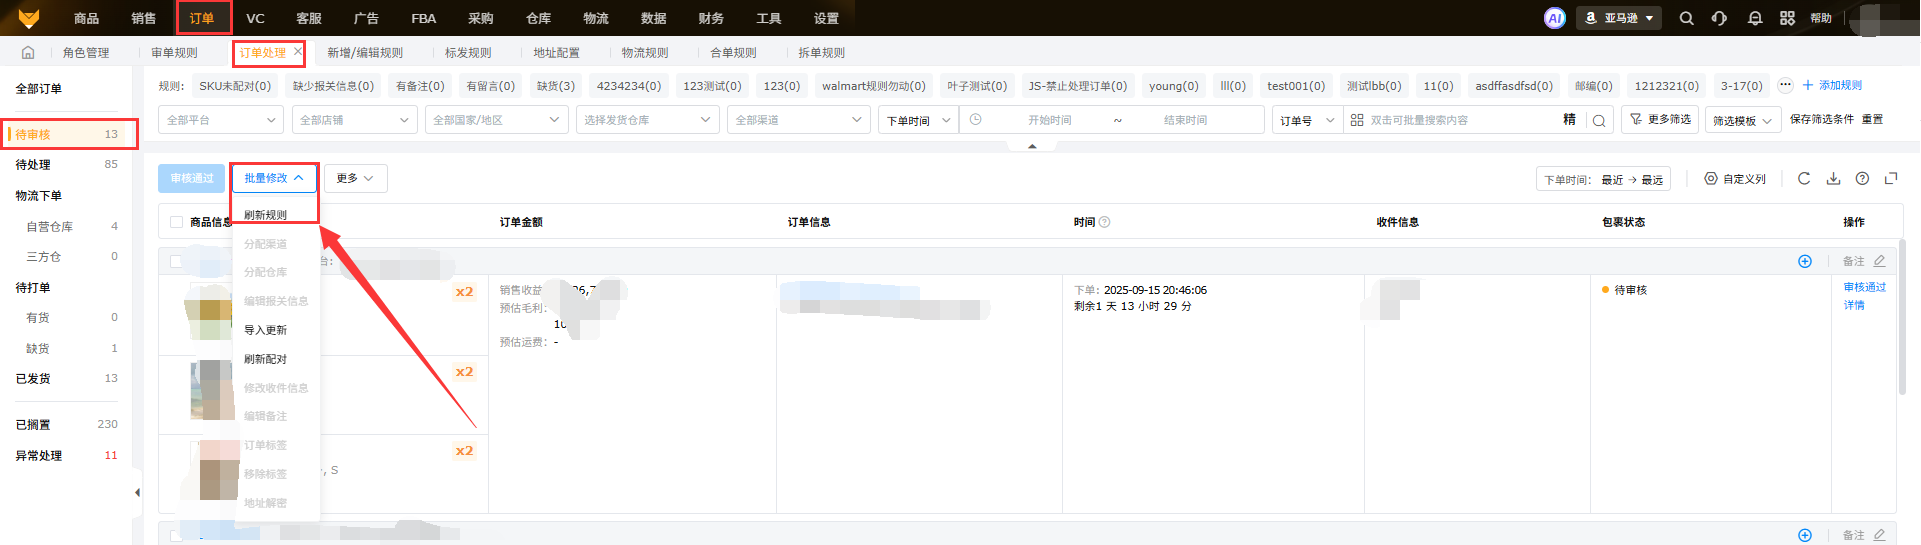The height and width of the screenshot is (545, 1921).
Task: Click the 批量修改 button
Action: point(274,178)
